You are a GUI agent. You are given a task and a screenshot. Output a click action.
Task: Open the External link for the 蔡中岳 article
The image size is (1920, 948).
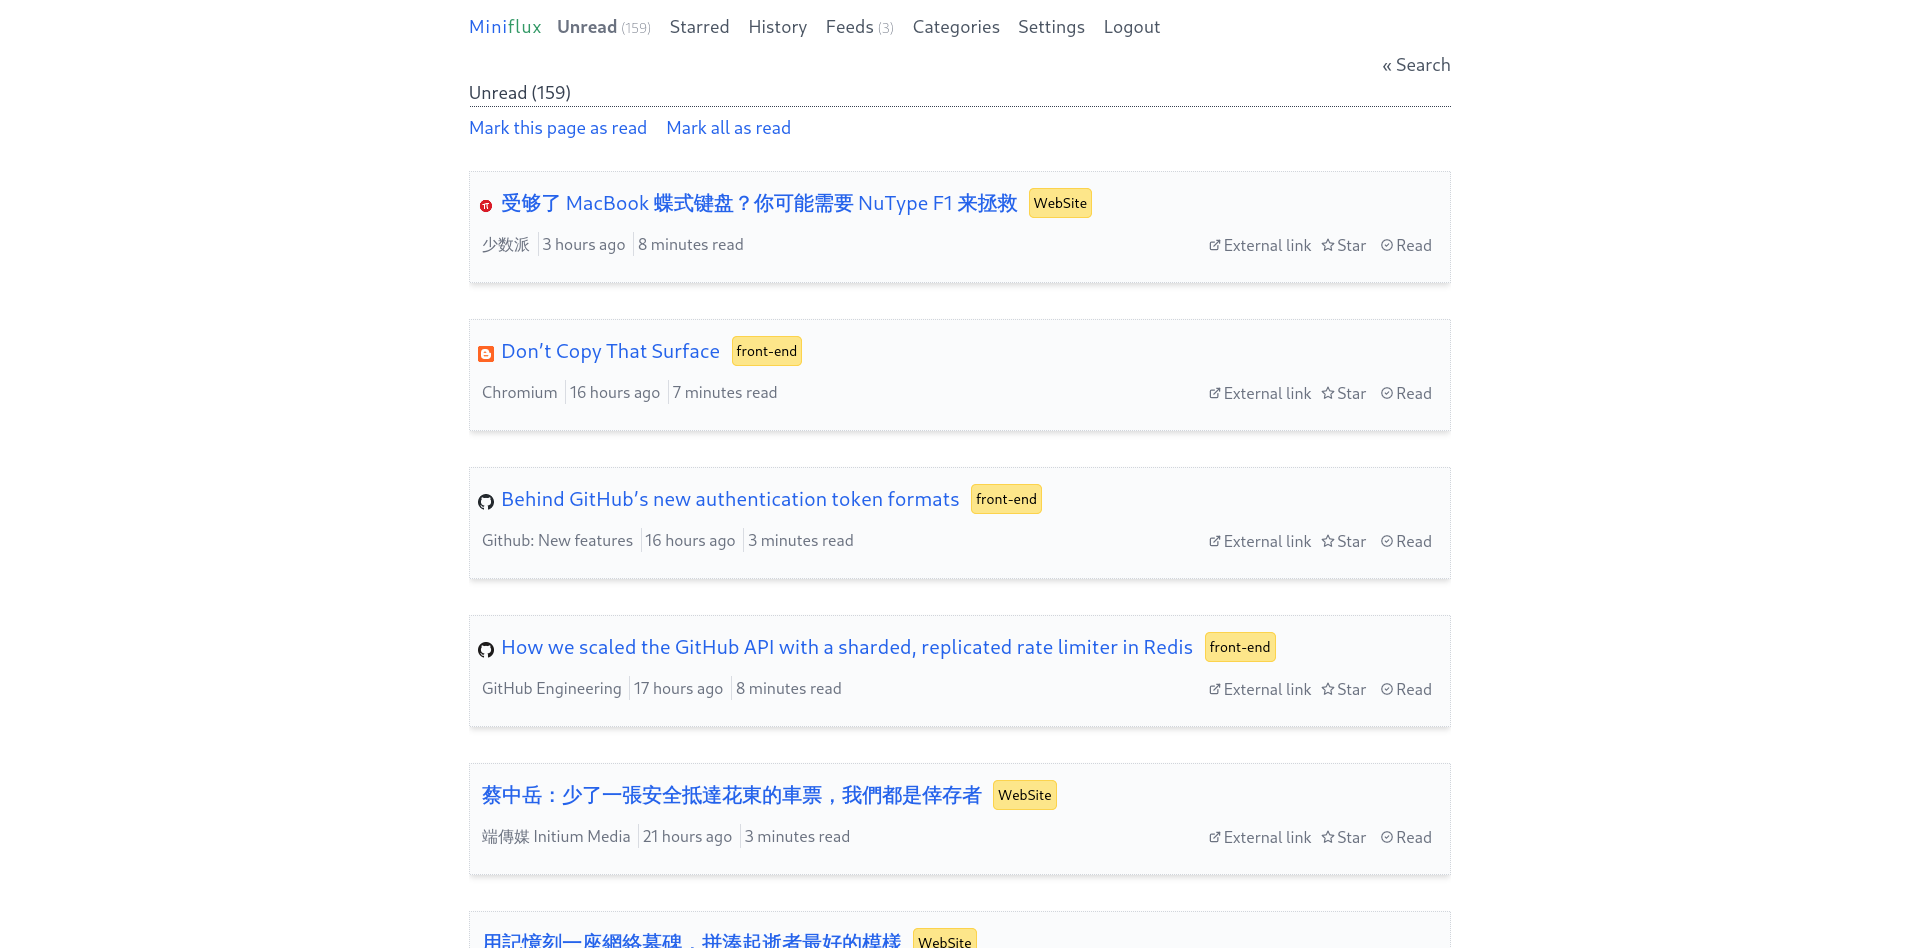pyautogui.click(x=1260, y=838)
